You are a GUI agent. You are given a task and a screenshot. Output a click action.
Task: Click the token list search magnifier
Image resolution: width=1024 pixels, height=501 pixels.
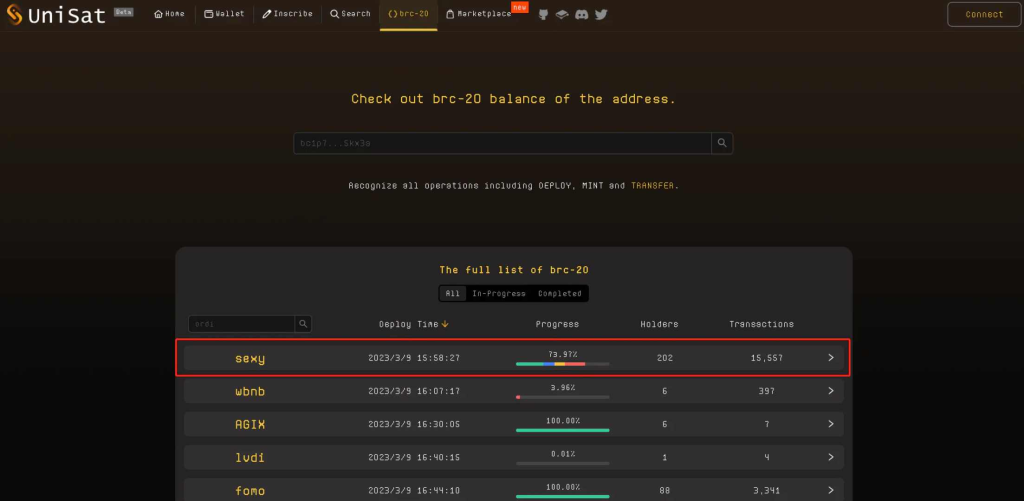tap(303, 324)
